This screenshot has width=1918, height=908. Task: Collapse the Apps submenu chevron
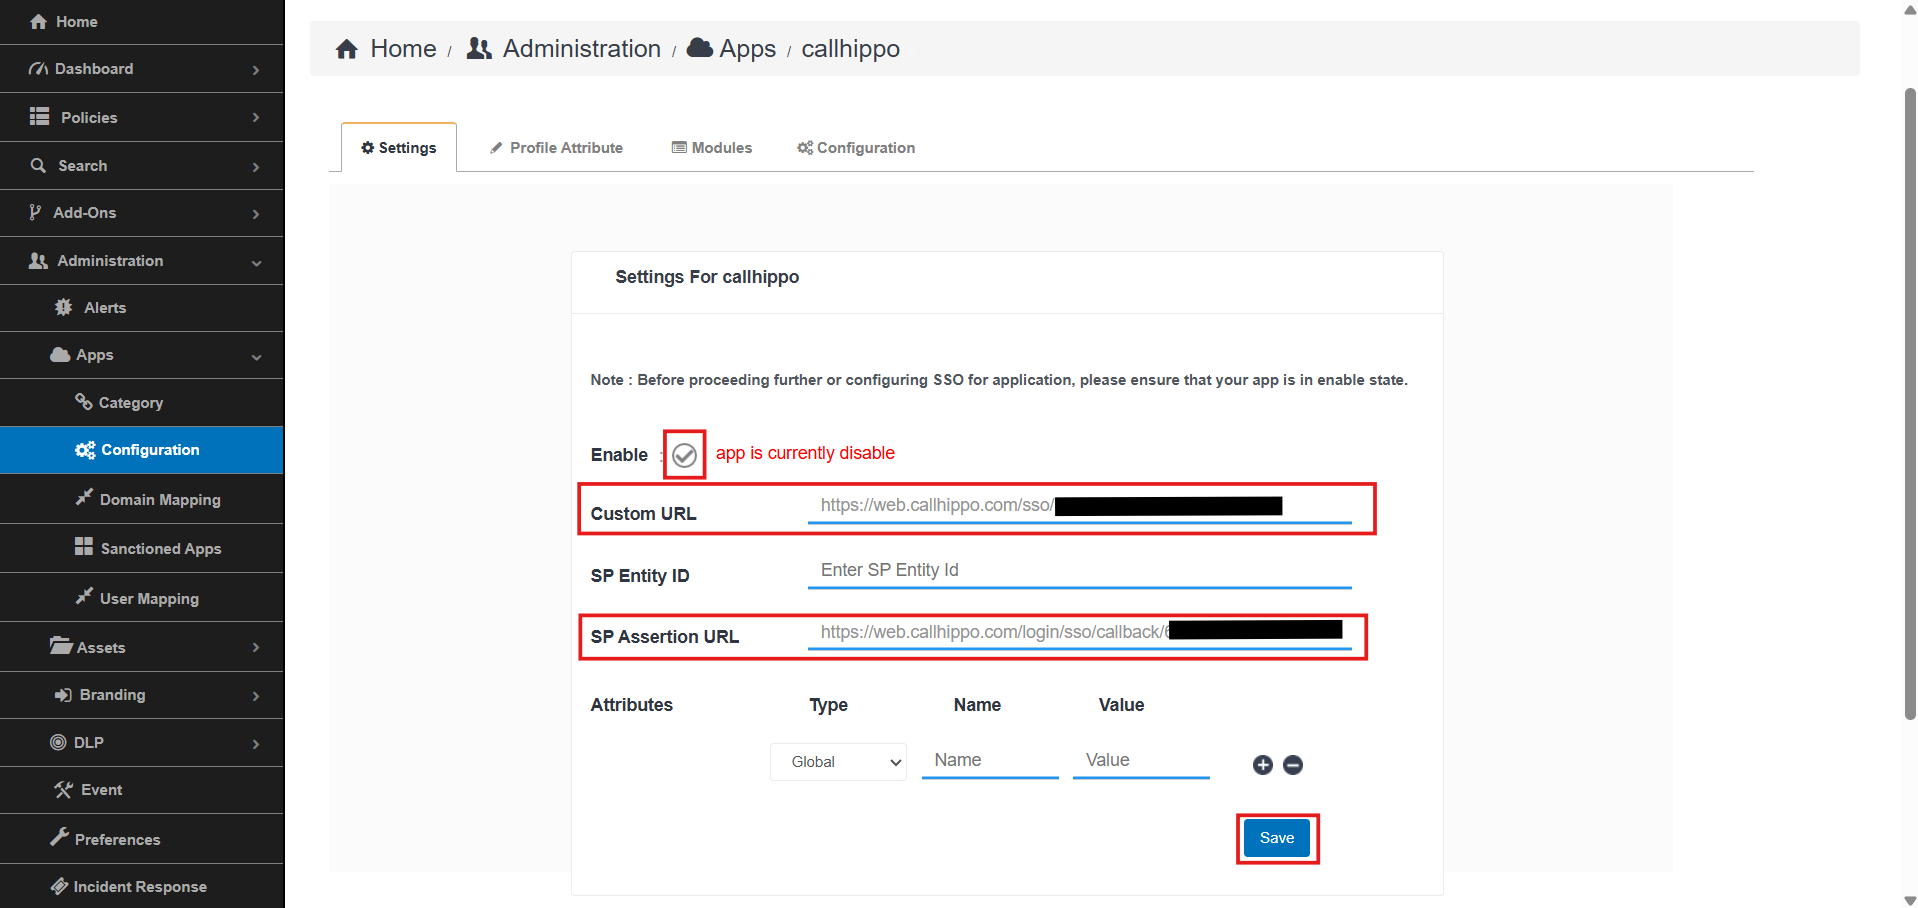(x=256, y=357)
